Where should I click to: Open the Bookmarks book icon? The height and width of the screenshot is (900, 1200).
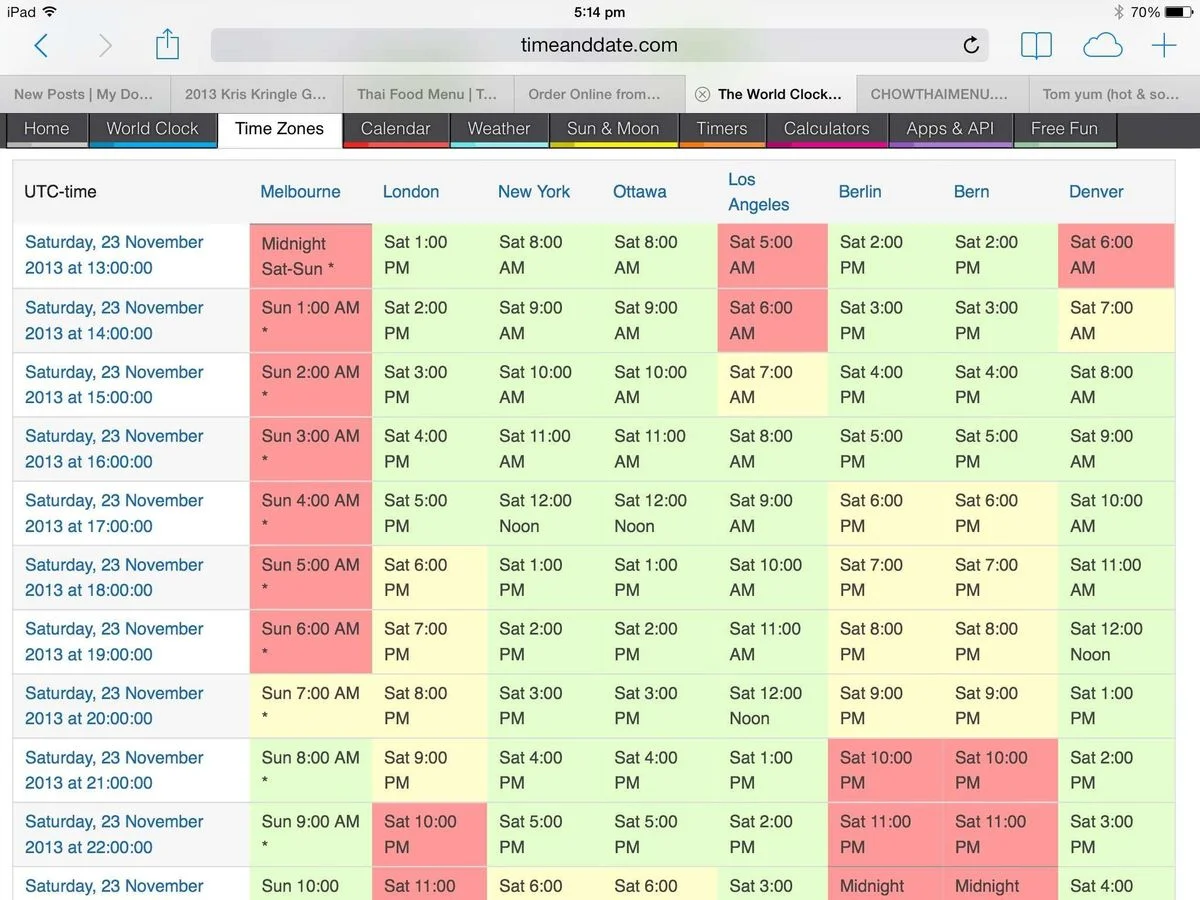point(1036,45)
